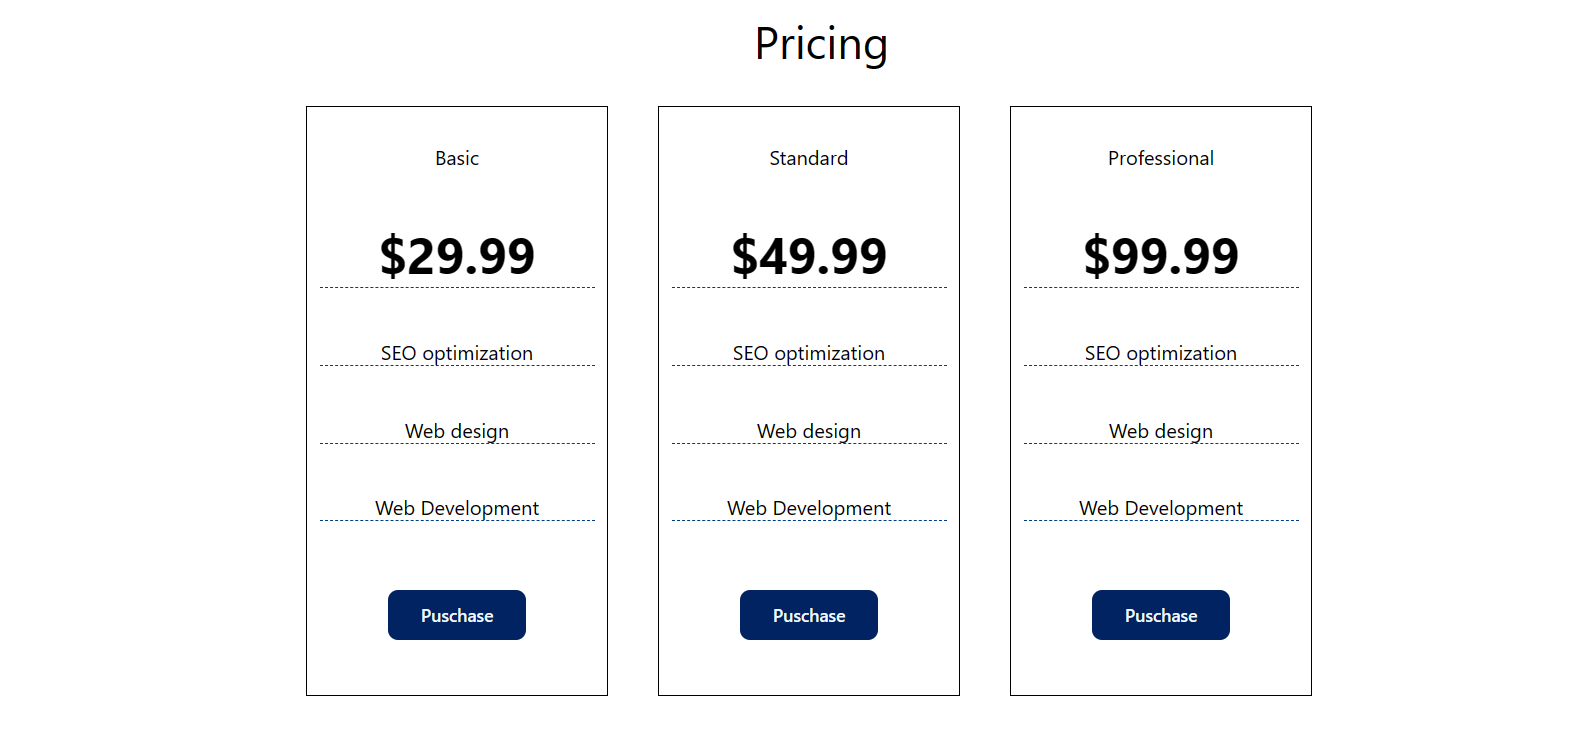Click Web design in Standard card
Viewport: 1578px width, 743px height.
809,431
